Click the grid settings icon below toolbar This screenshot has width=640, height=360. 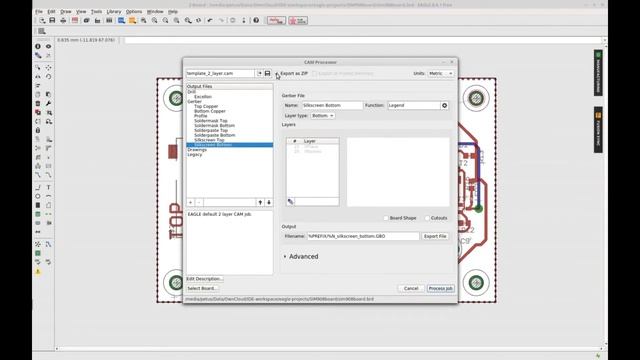42,31
